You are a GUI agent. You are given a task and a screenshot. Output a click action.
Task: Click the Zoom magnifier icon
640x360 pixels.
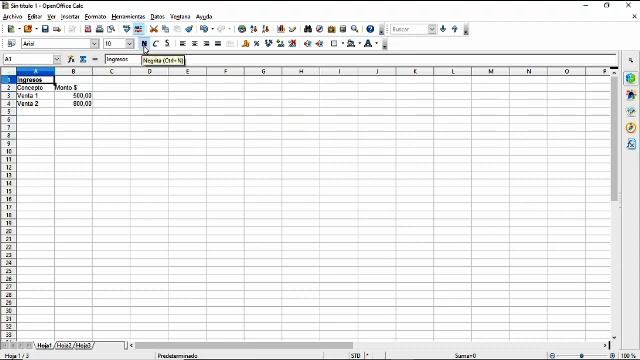click(355, 29)
